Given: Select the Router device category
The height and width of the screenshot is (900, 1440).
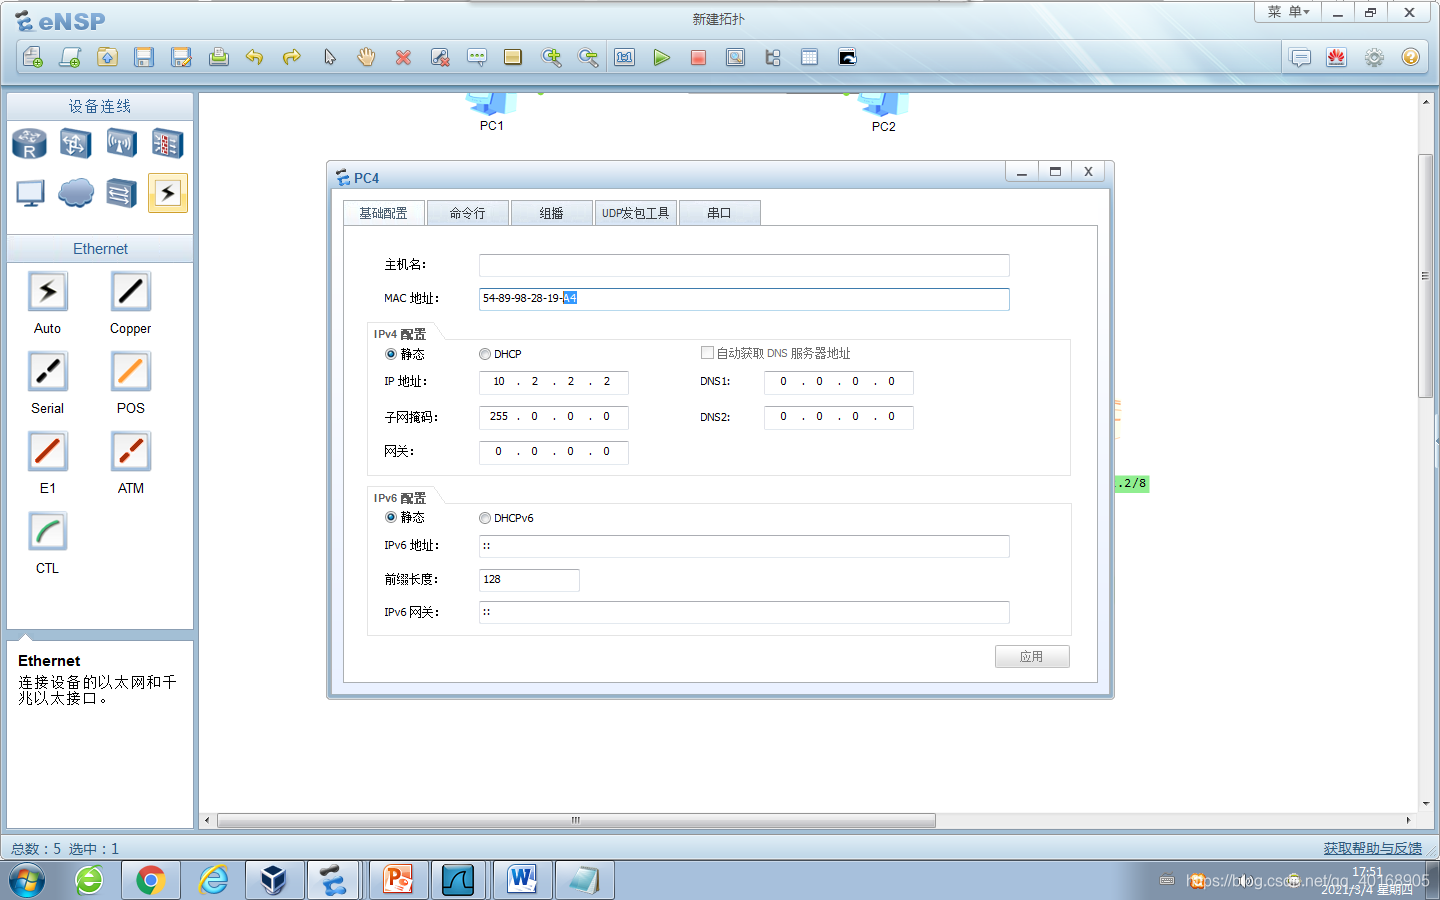Looking at the screenshot, I should pyautogui.click(x=29, y=143).
